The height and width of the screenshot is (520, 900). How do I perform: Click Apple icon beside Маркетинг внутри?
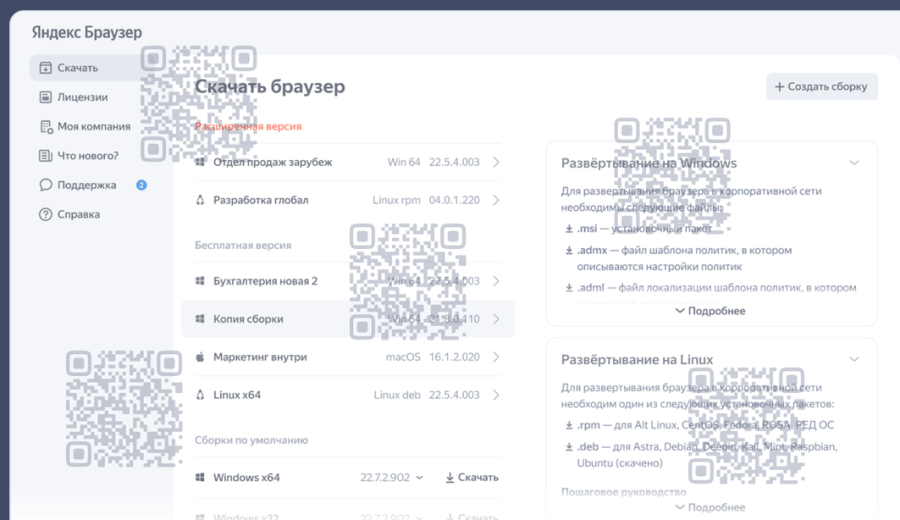(200, 357)
